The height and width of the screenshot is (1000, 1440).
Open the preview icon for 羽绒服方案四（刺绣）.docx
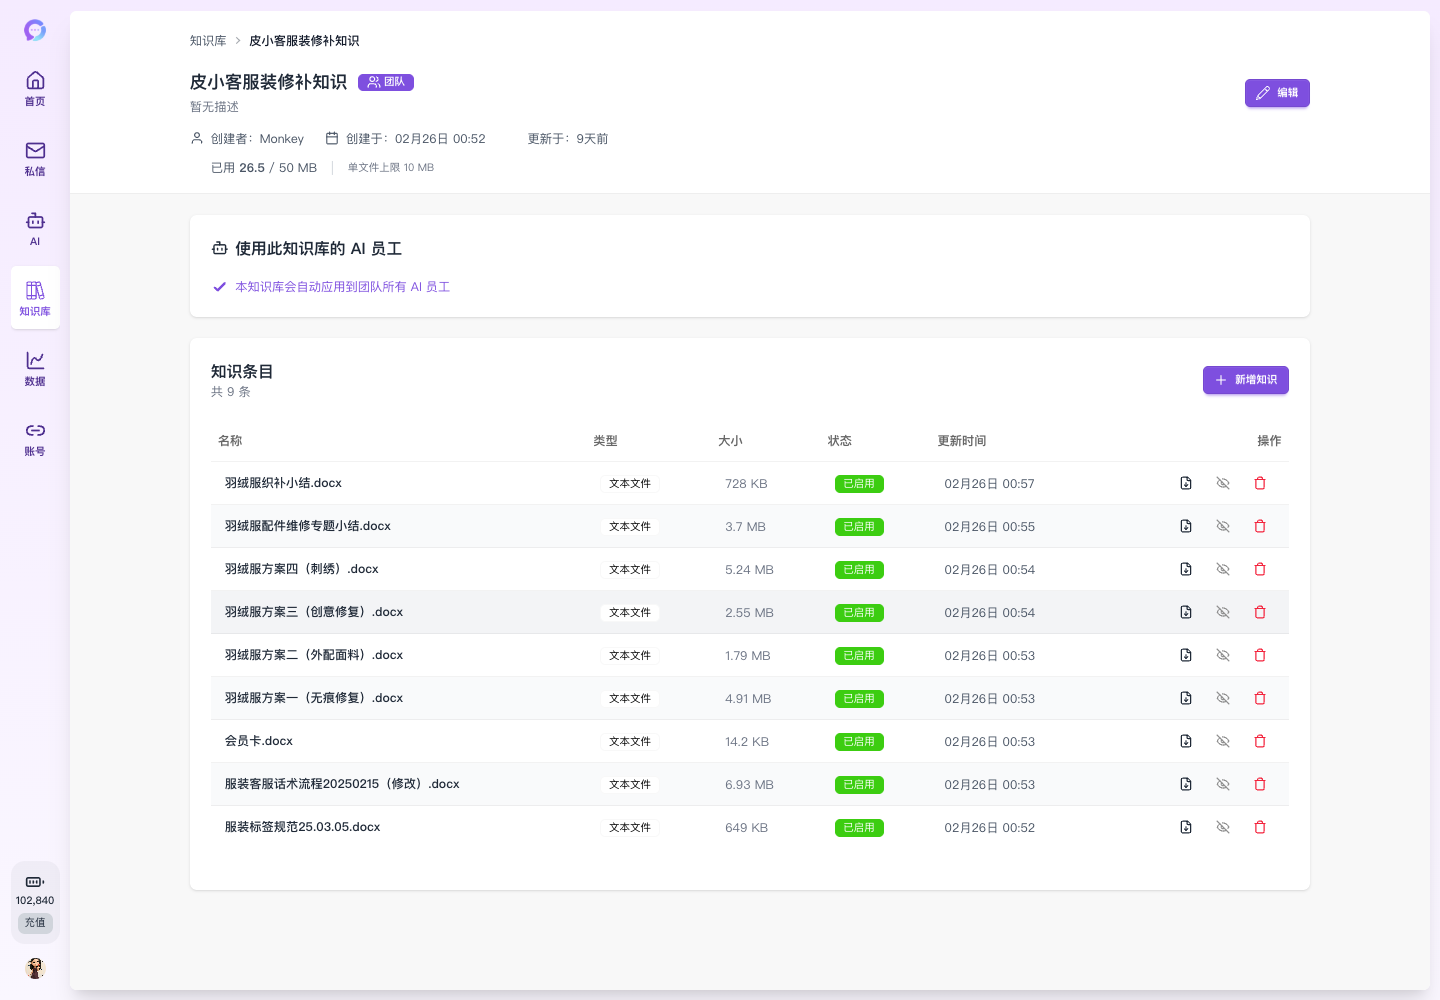point(1186,568)
